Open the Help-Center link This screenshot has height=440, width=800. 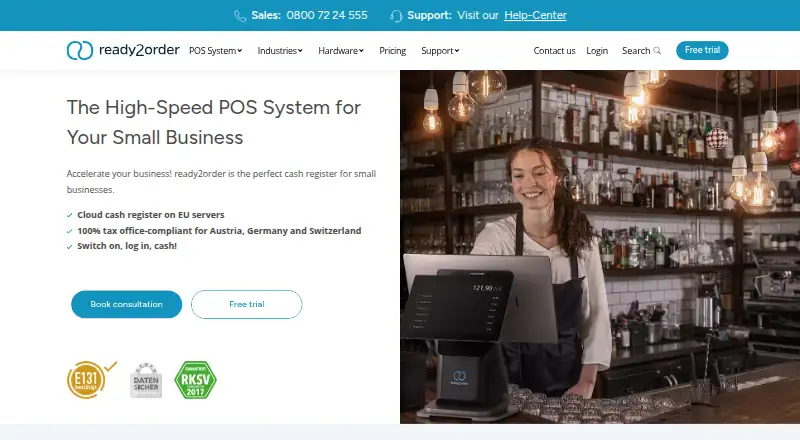535,15
